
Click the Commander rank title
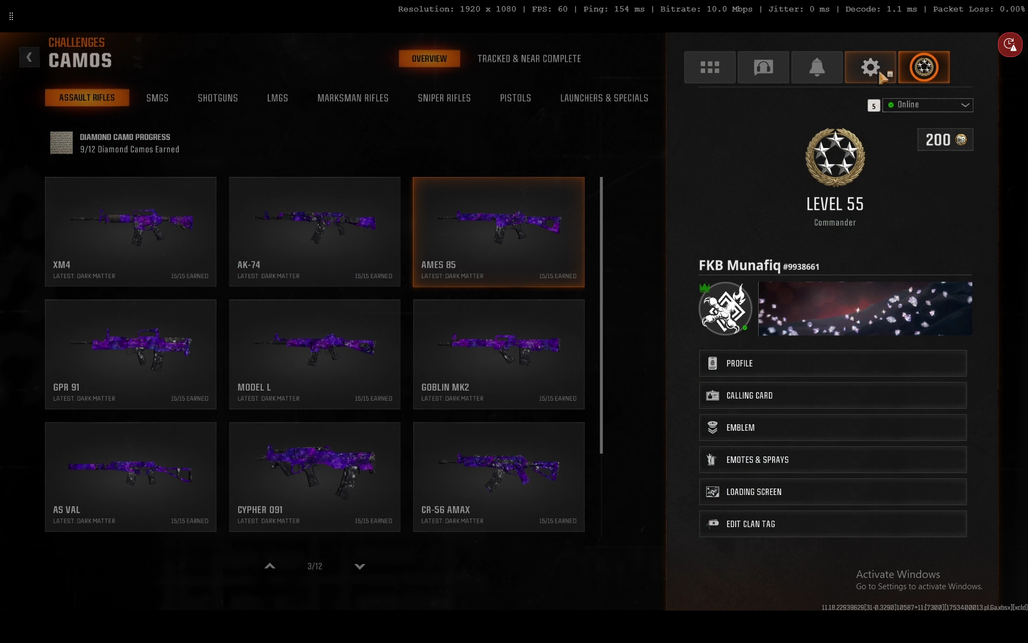pos(835,223)
